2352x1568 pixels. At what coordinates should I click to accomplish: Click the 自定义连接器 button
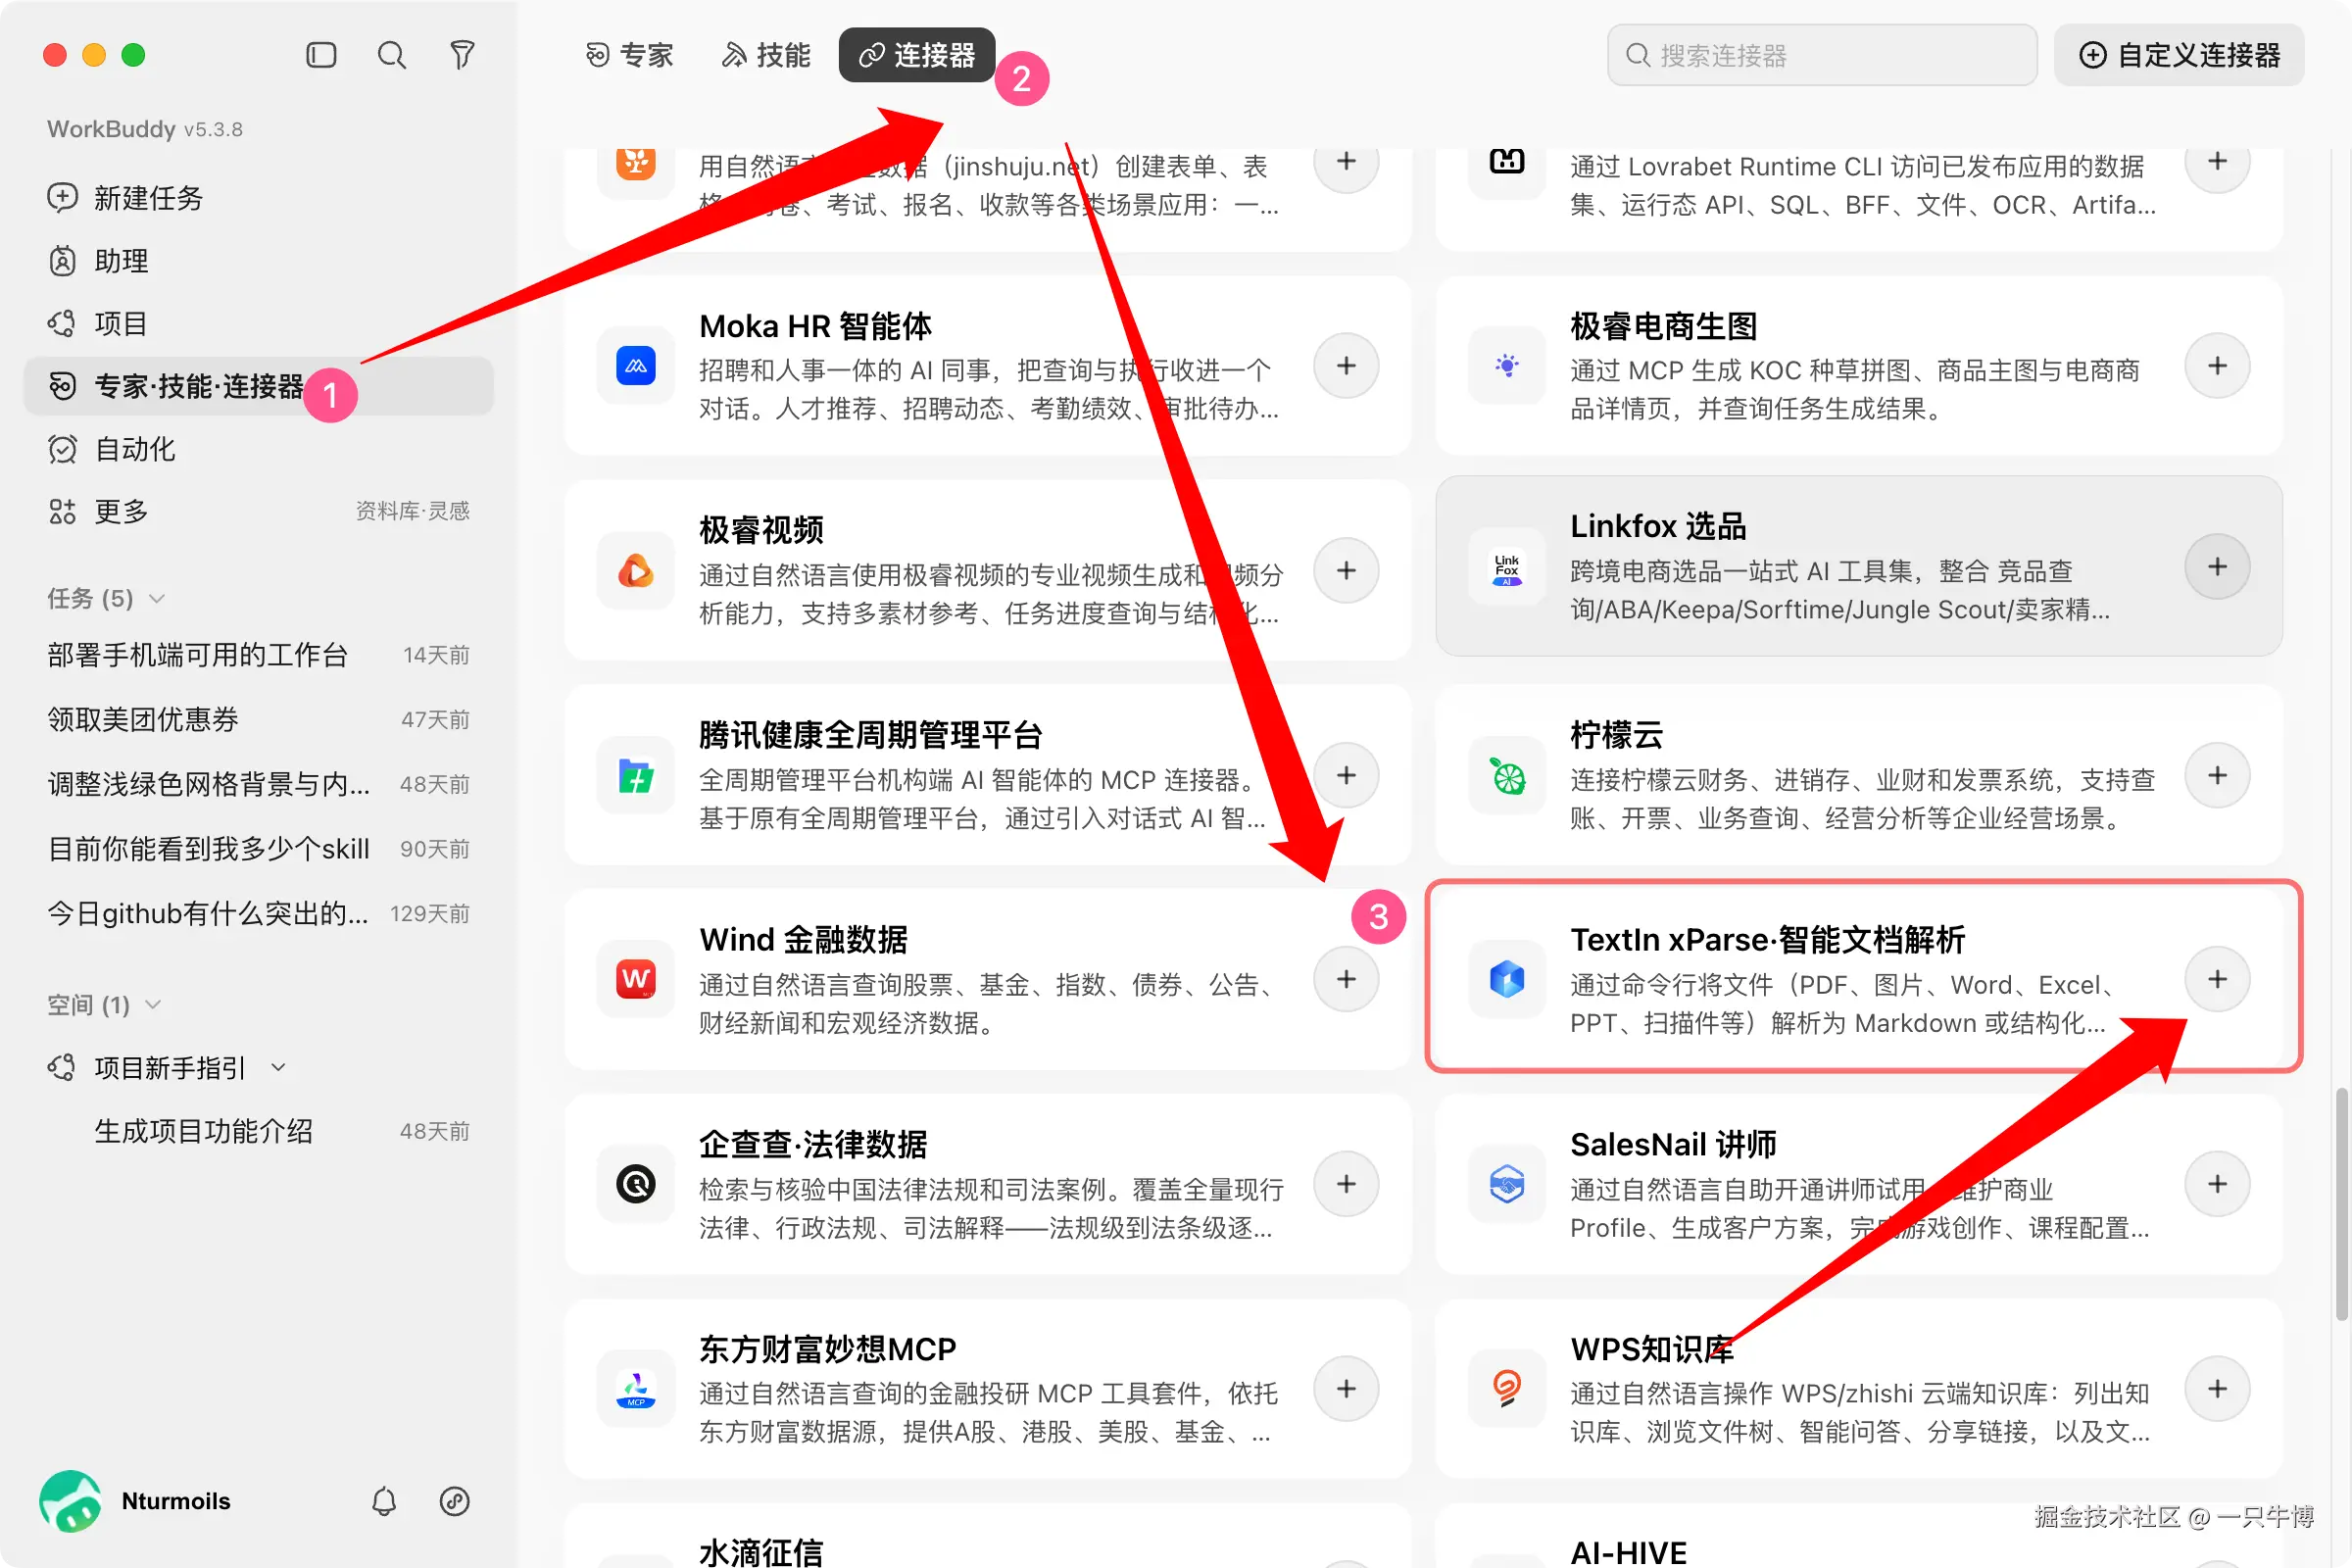[2179, 55]
